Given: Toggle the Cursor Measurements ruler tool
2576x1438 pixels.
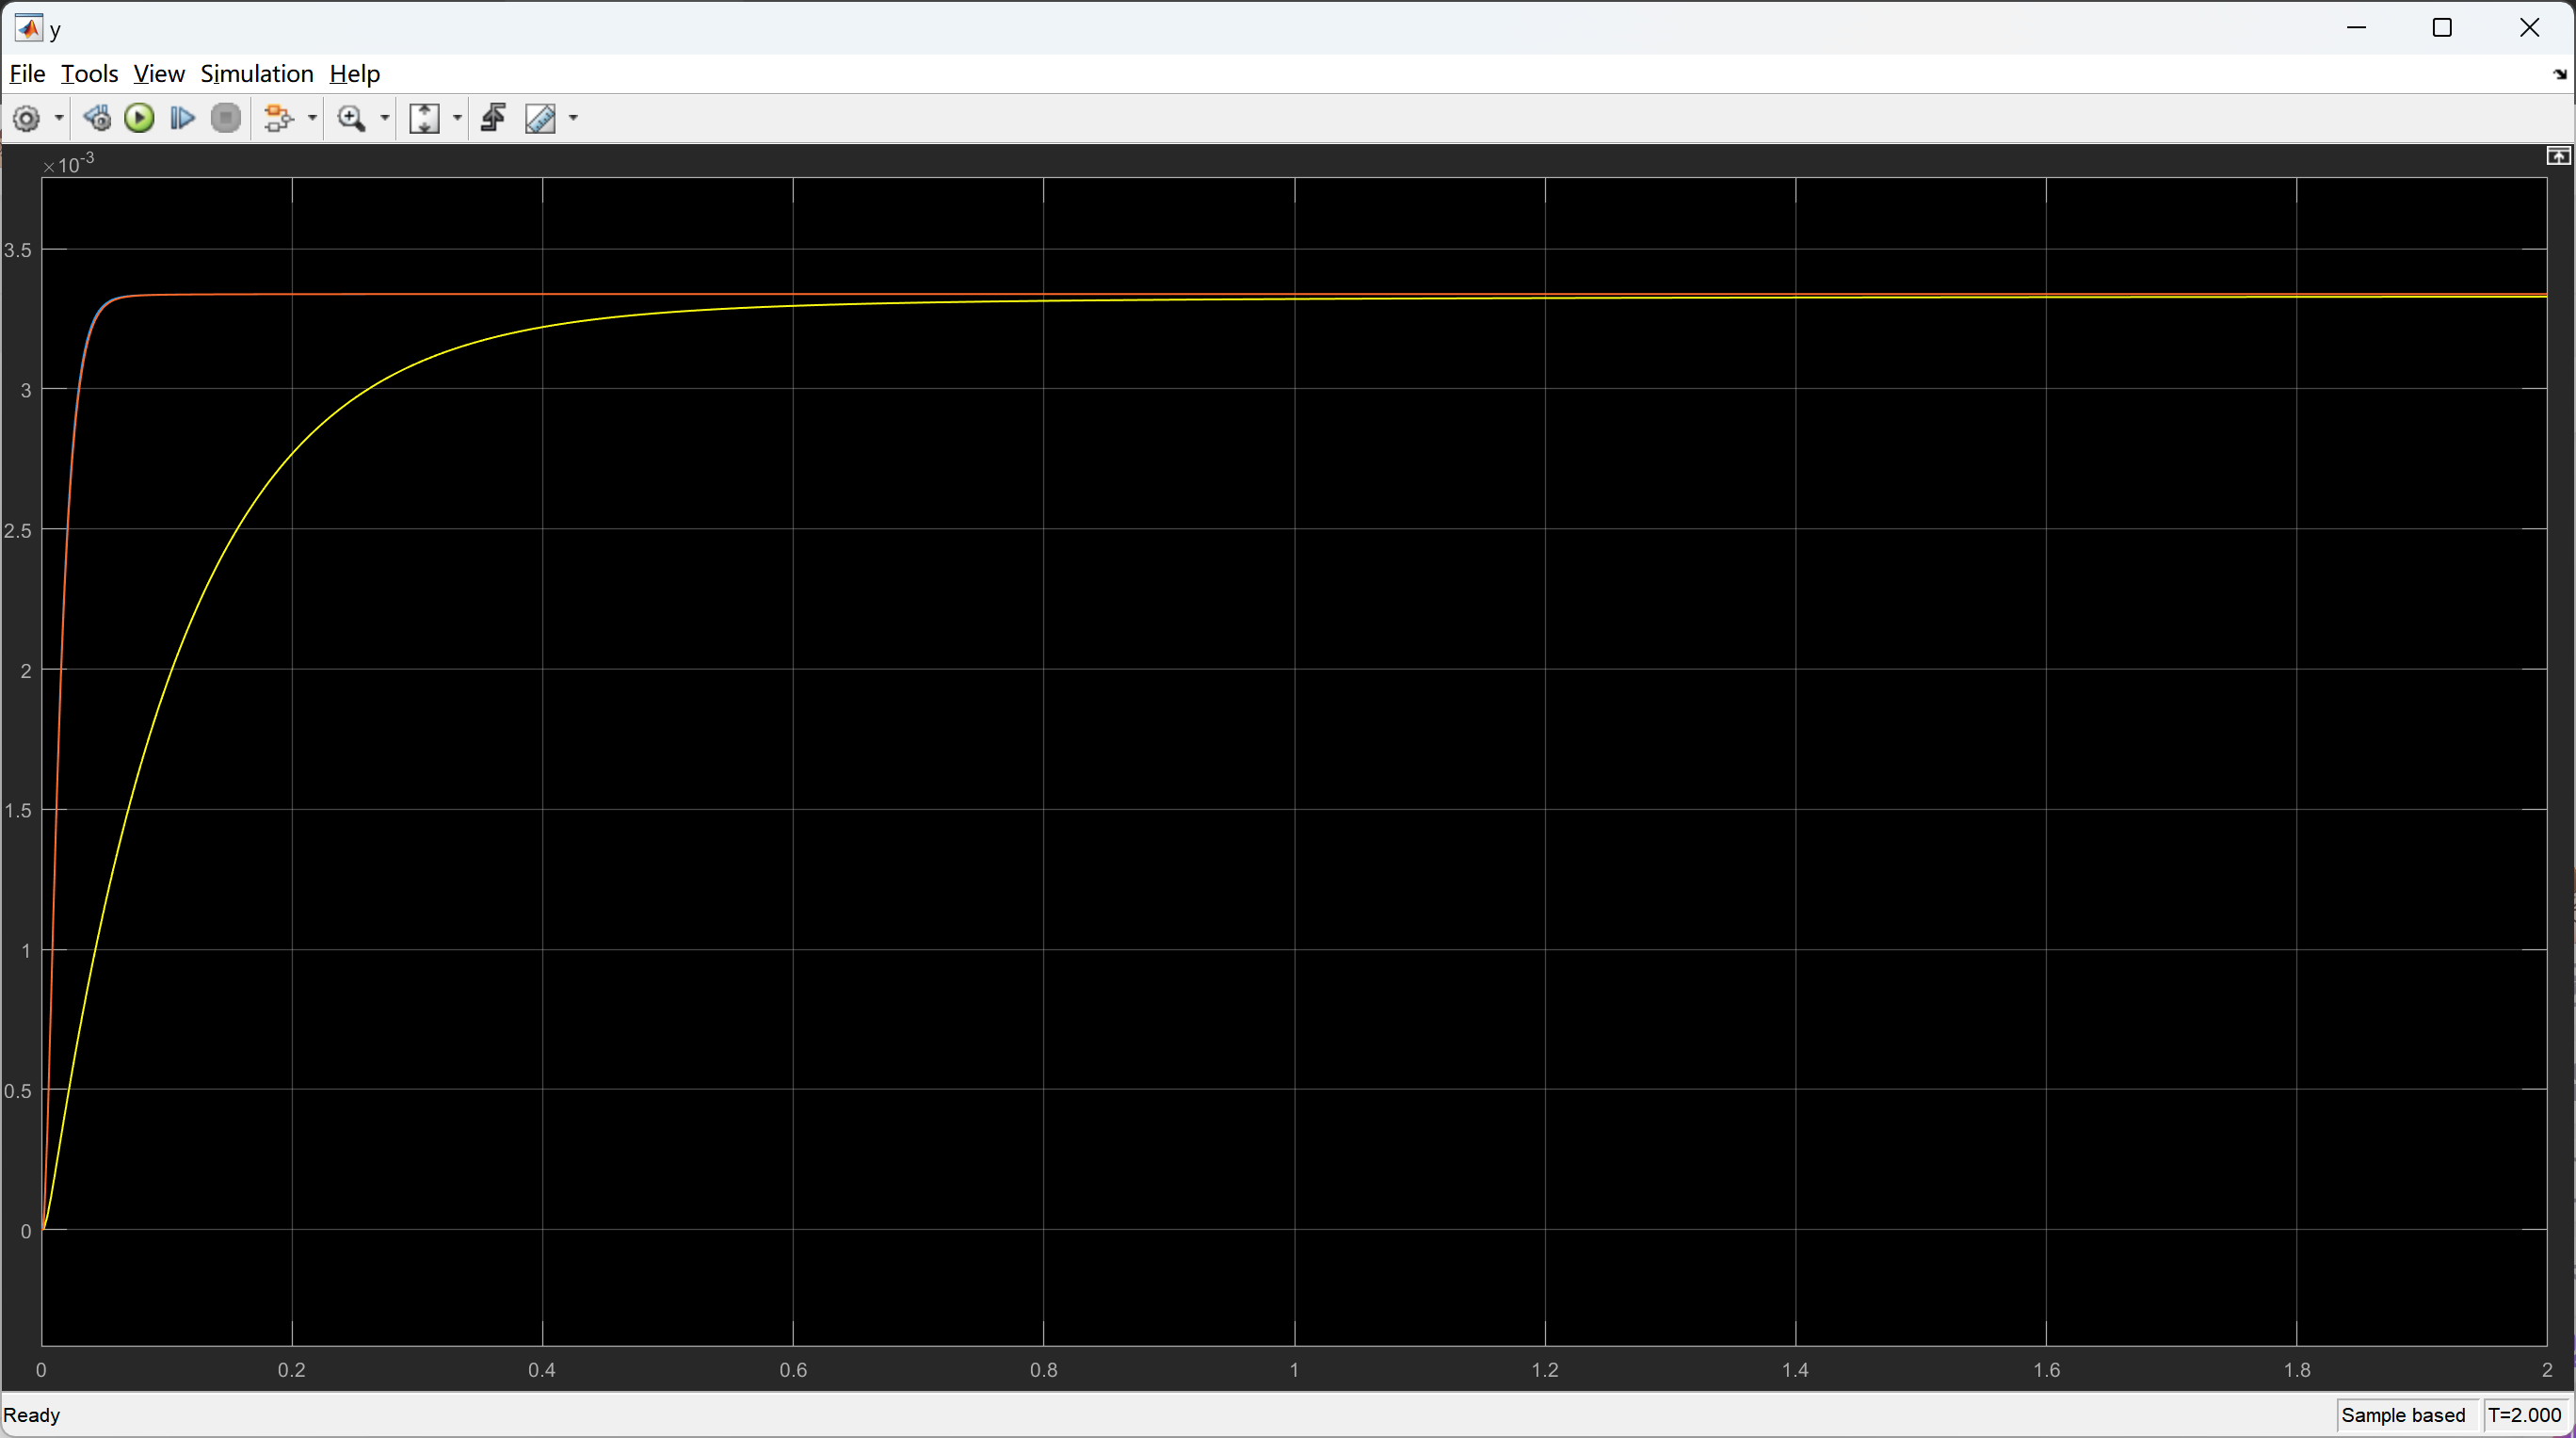Looking at the screenshot, I should point(540,119).
